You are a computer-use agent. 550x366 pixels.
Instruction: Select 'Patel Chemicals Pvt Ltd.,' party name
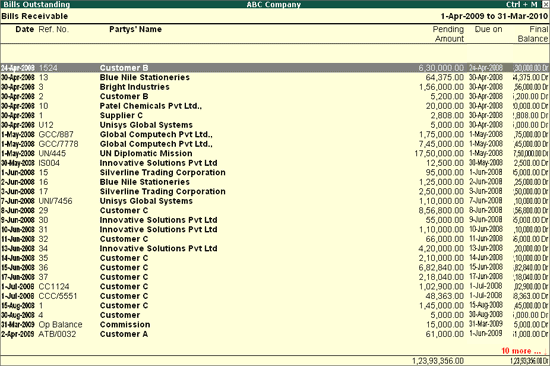coord(151,106)
